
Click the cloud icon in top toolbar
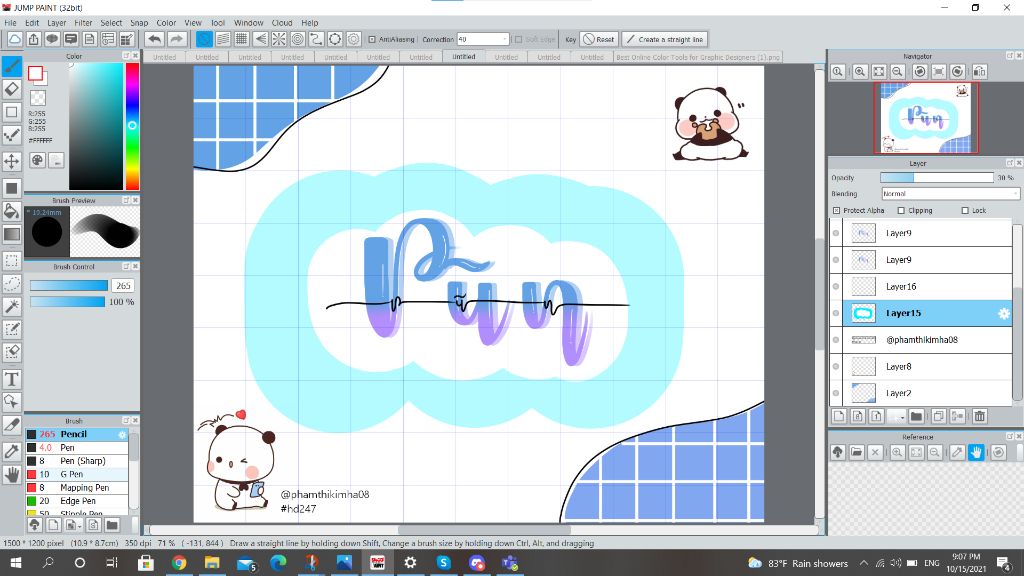click(x=14, y=39)
